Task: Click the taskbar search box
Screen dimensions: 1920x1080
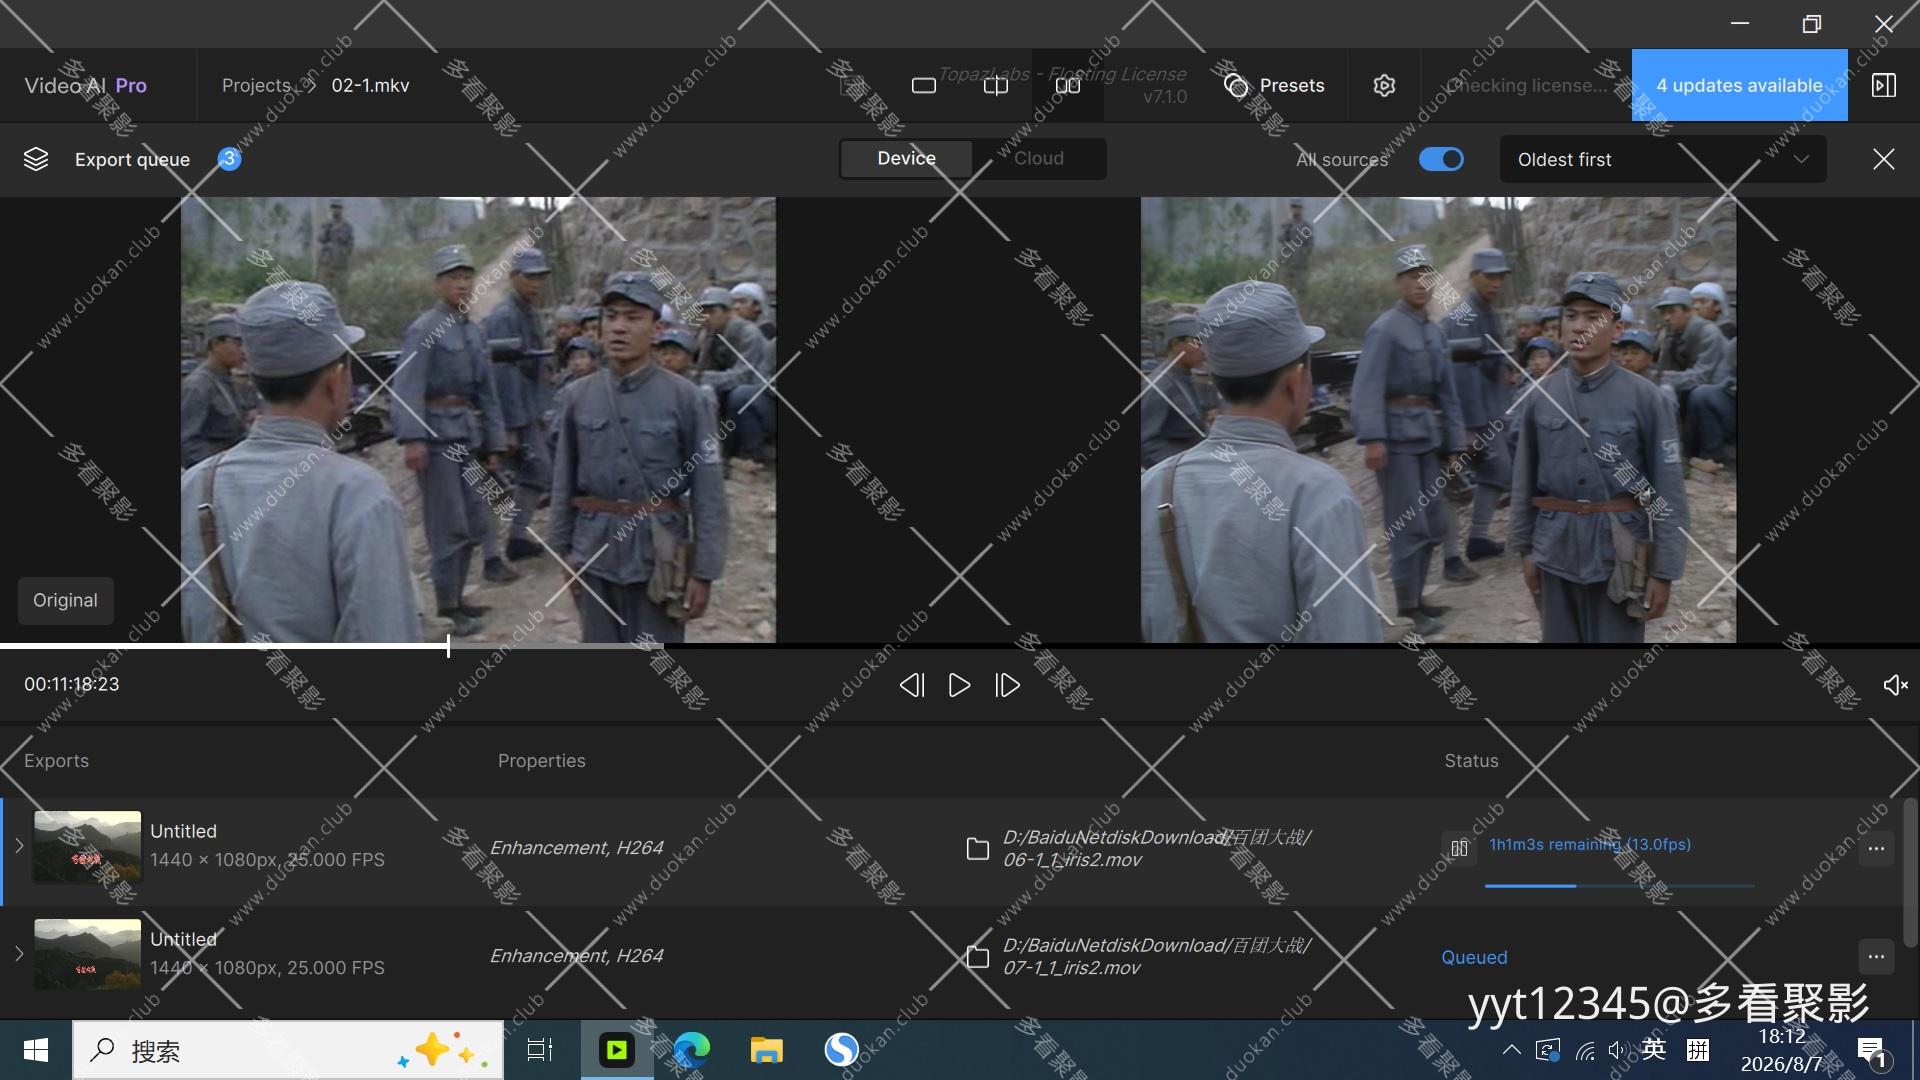Action: [x=288, y=1050]
